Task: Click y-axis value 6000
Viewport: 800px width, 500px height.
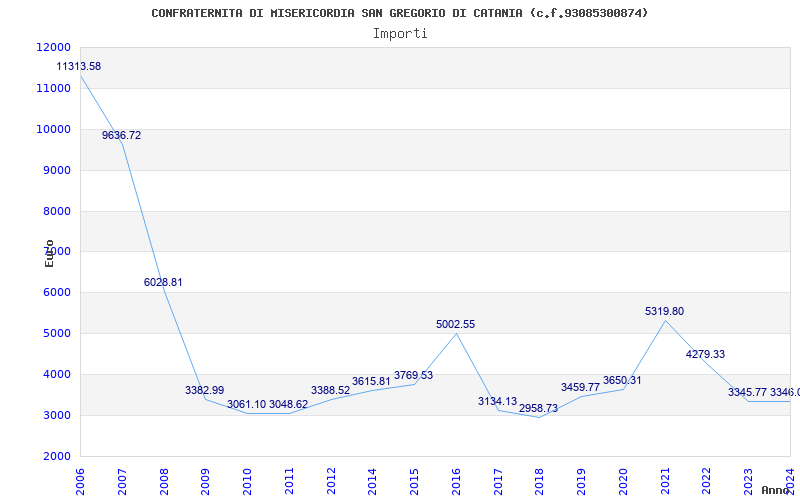Action: (56, 293)
